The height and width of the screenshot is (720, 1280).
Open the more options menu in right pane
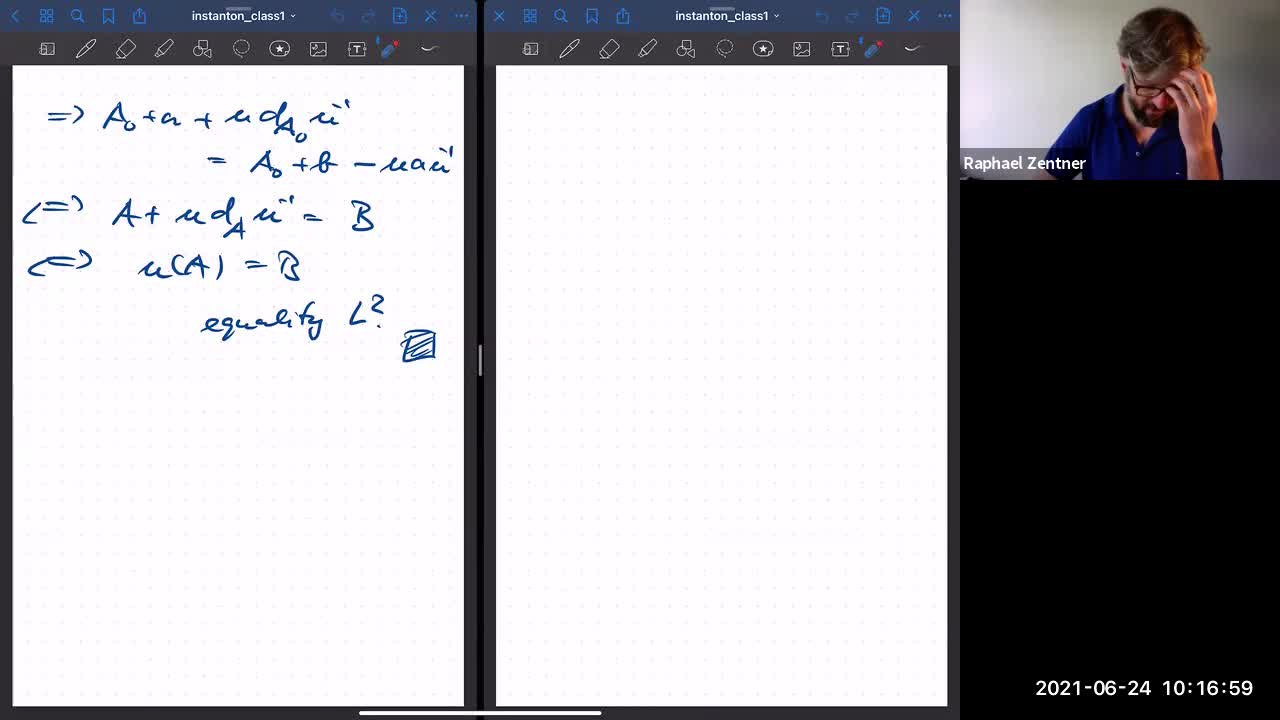(x=945, y=16)
